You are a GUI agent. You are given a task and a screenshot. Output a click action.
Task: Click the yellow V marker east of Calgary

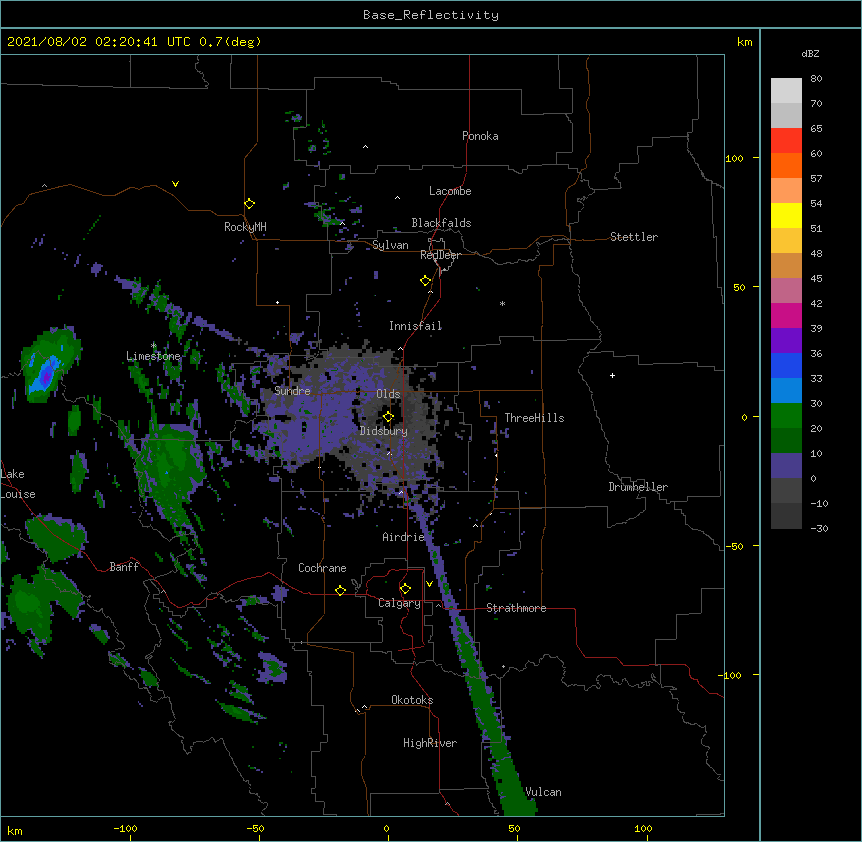429,584
